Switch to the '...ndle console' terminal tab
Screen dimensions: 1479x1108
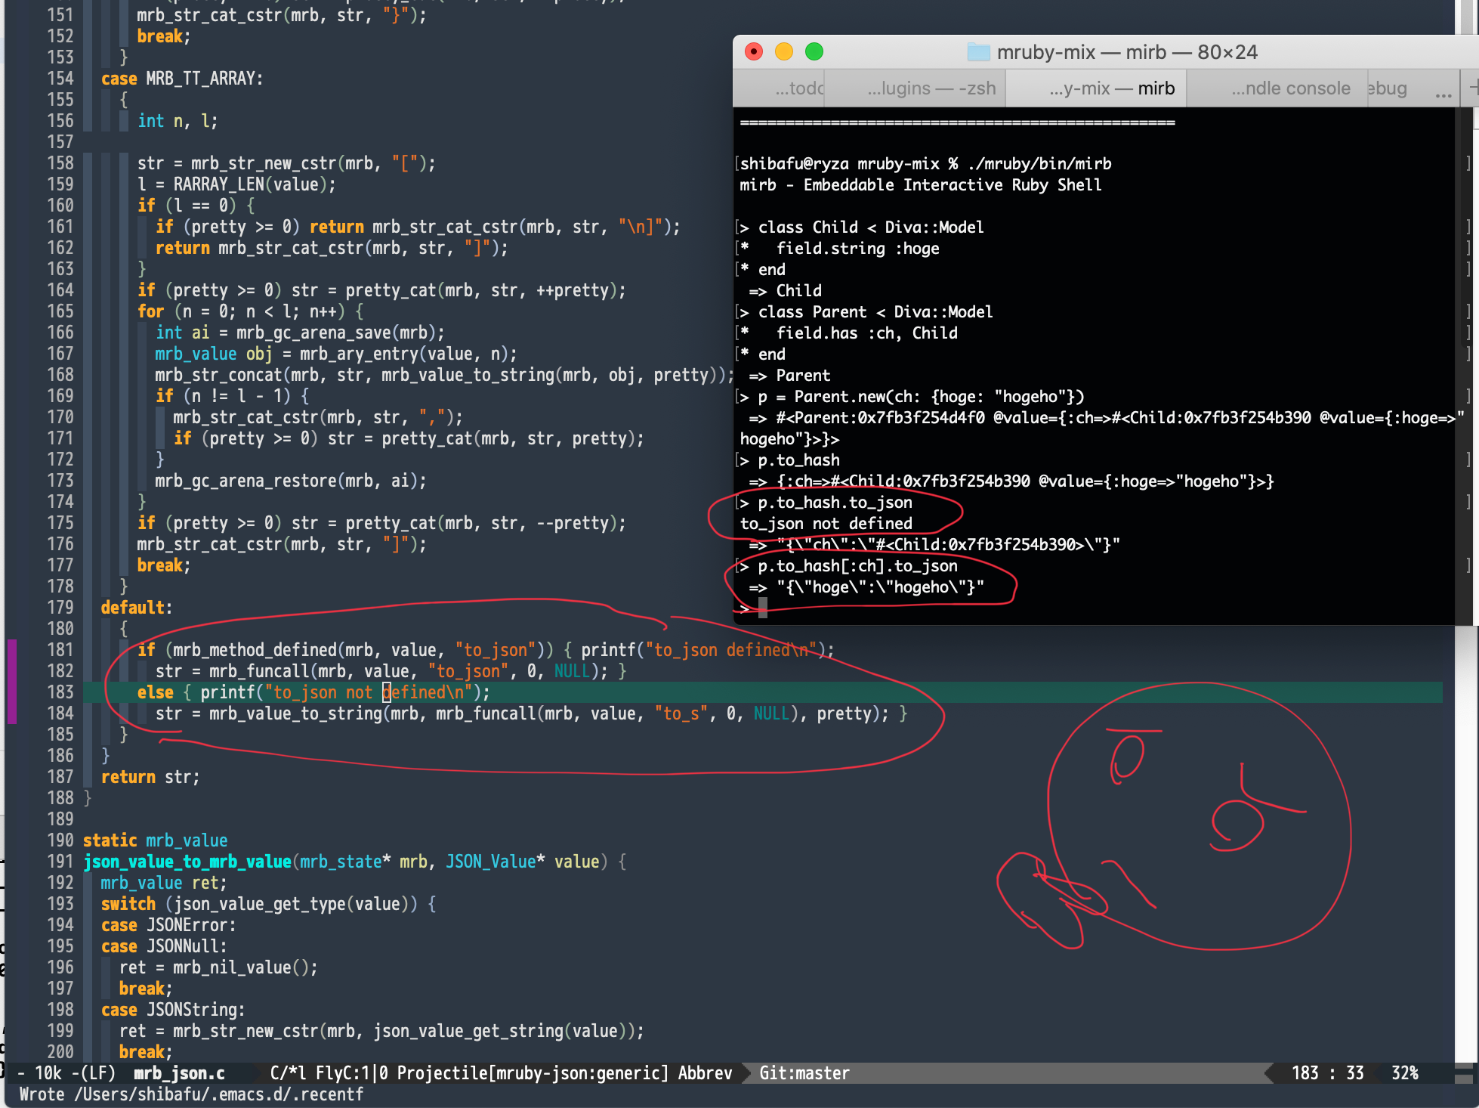(1290, 88)
